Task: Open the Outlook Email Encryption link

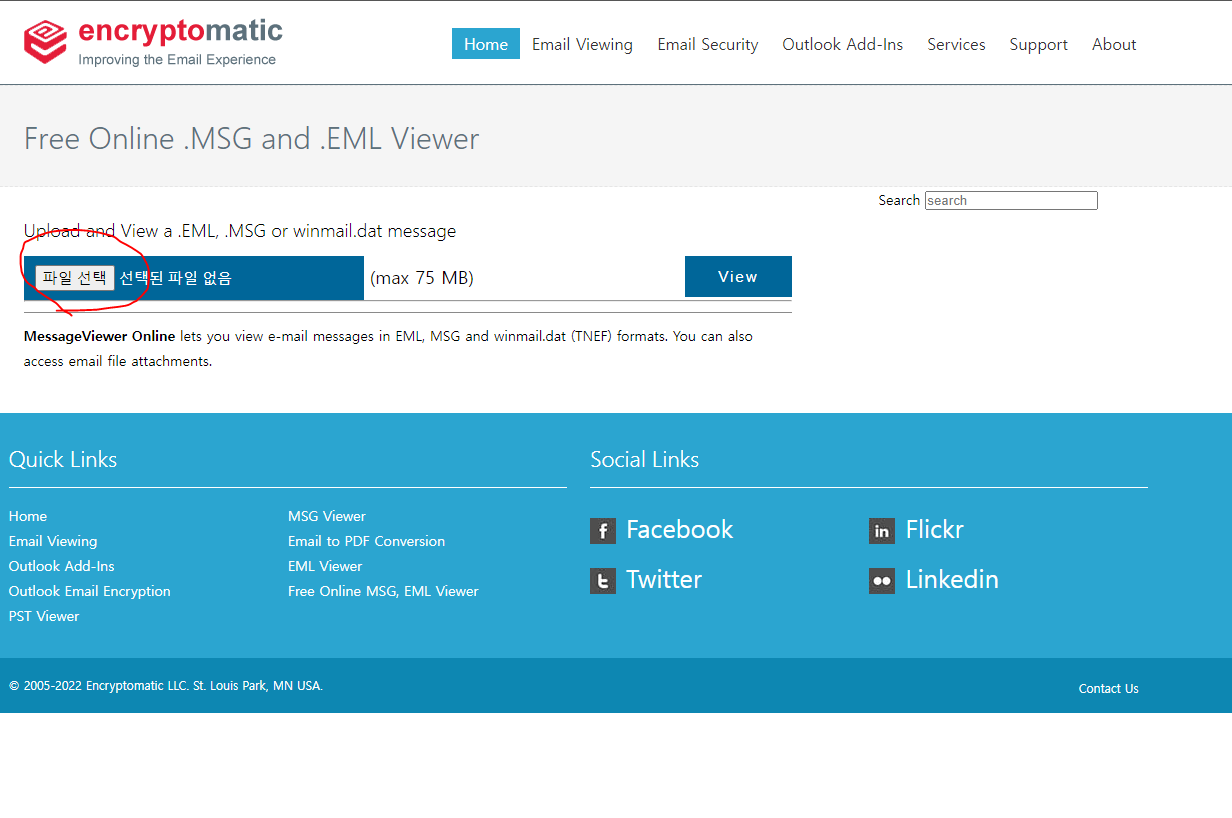Action: 90,591
